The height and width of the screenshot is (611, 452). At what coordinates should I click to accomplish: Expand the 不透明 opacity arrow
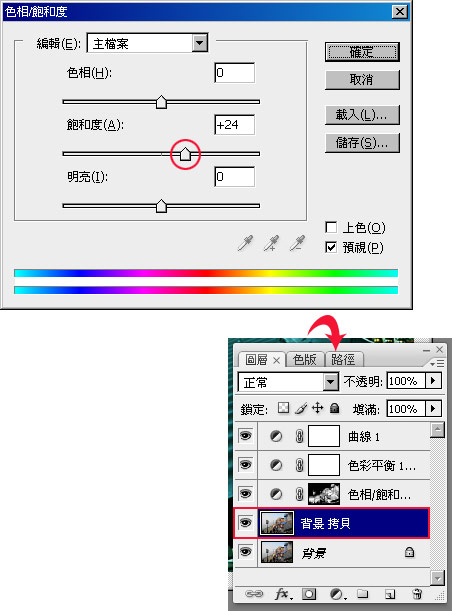pyautogui.click(x=433, y=380)
